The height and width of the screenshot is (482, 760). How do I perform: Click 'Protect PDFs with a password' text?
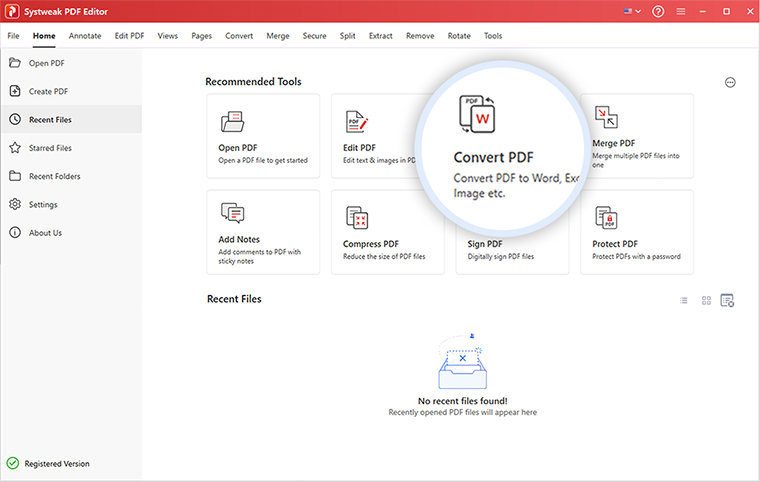click(636, 257)
